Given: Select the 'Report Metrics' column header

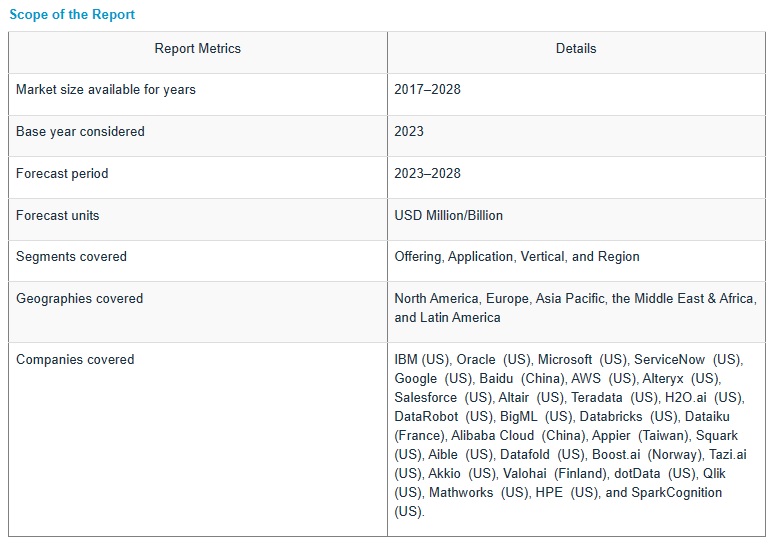Looking at the screenshot, I should pyautogui.click(x=197, y=48).
